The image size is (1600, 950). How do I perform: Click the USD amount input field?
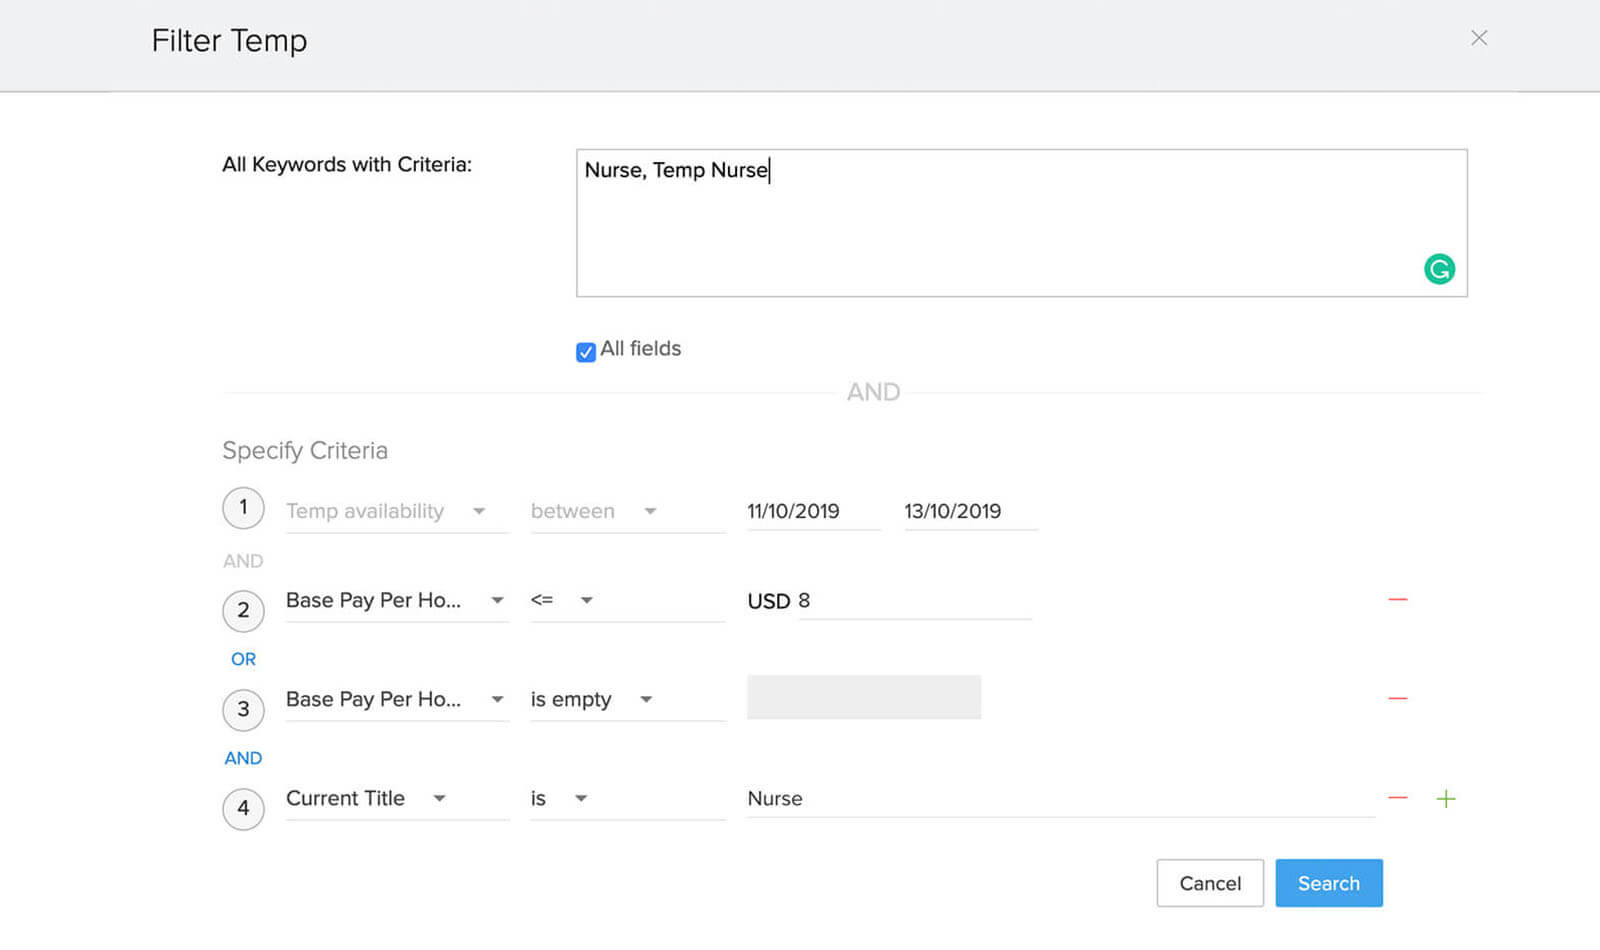[915, 601]
